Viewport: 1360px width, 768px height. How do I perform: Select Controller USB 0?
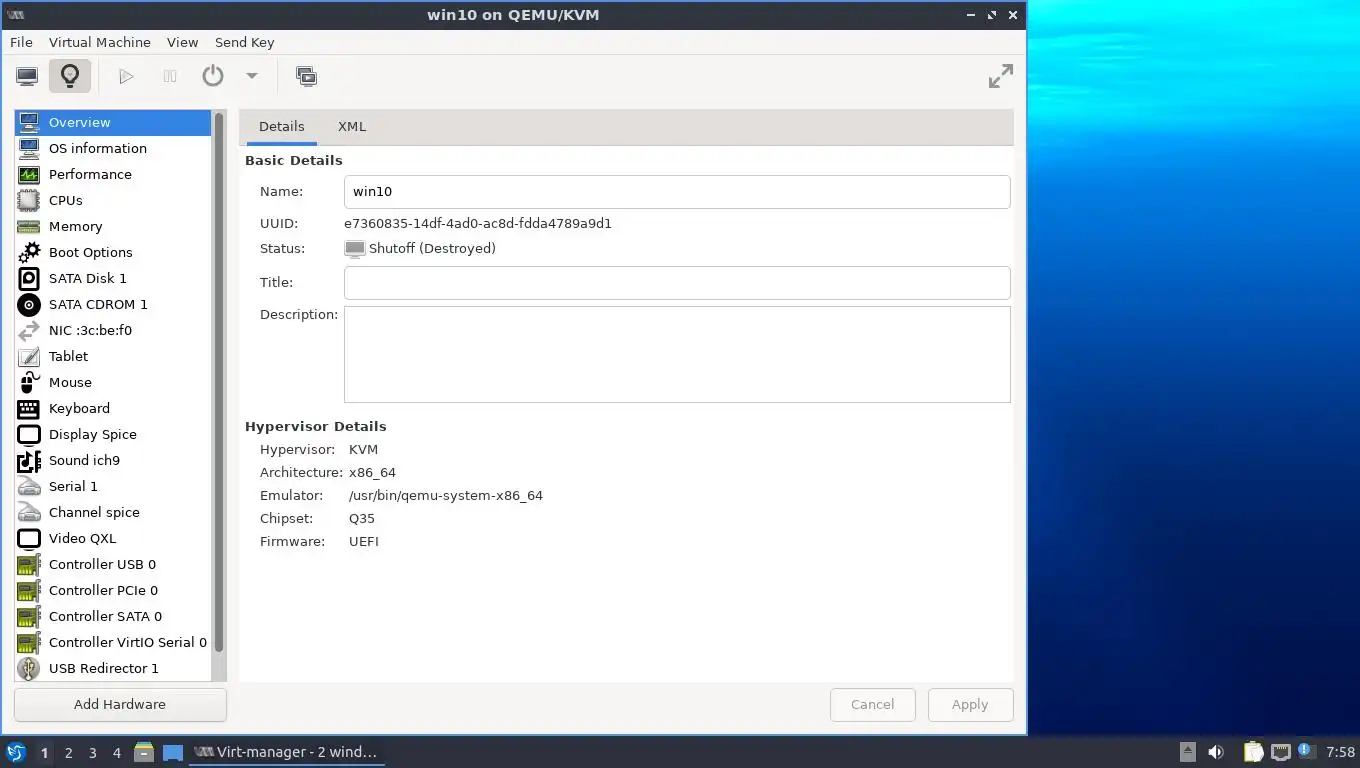[113, 564]
